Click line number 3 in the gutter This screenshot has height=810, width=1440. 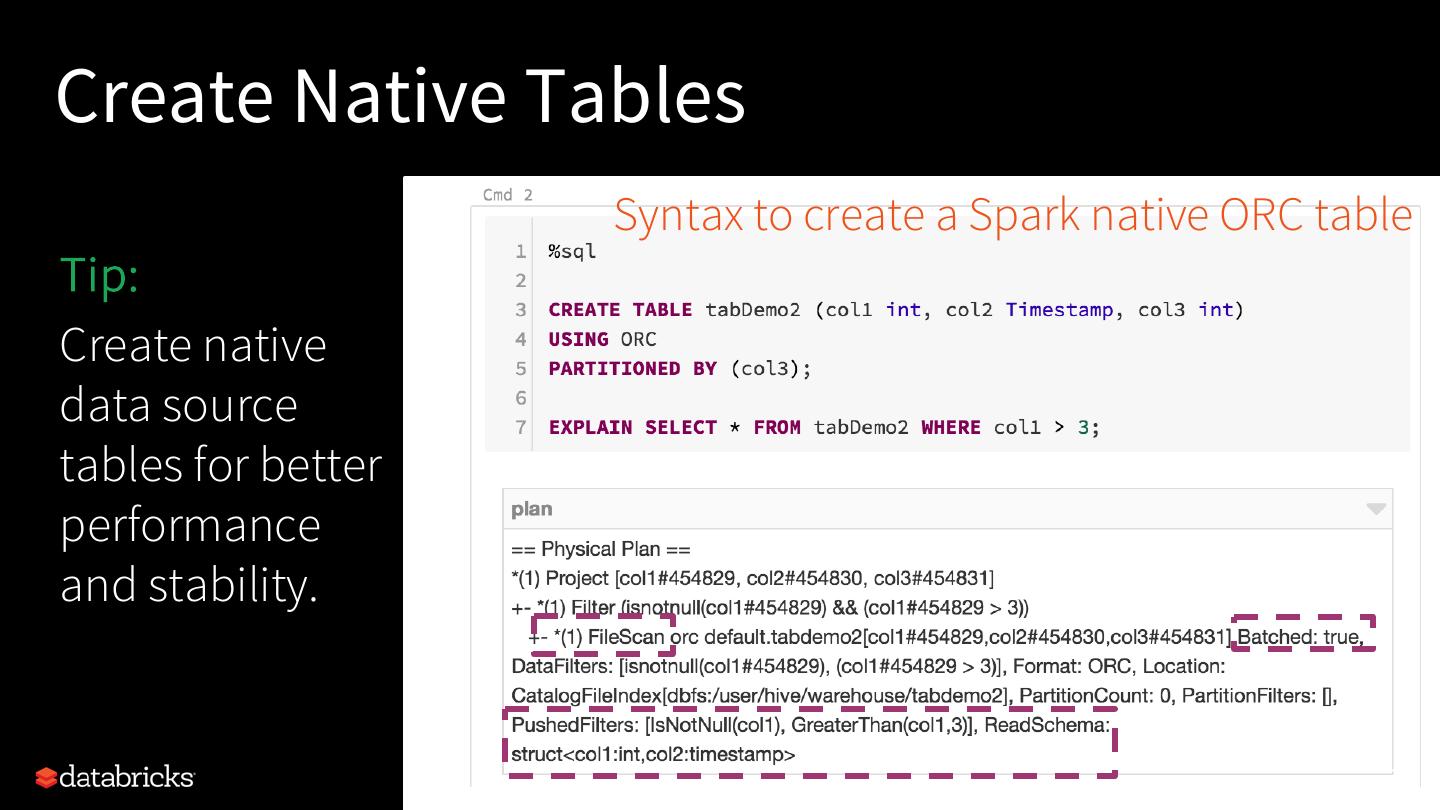click(520, 310)
